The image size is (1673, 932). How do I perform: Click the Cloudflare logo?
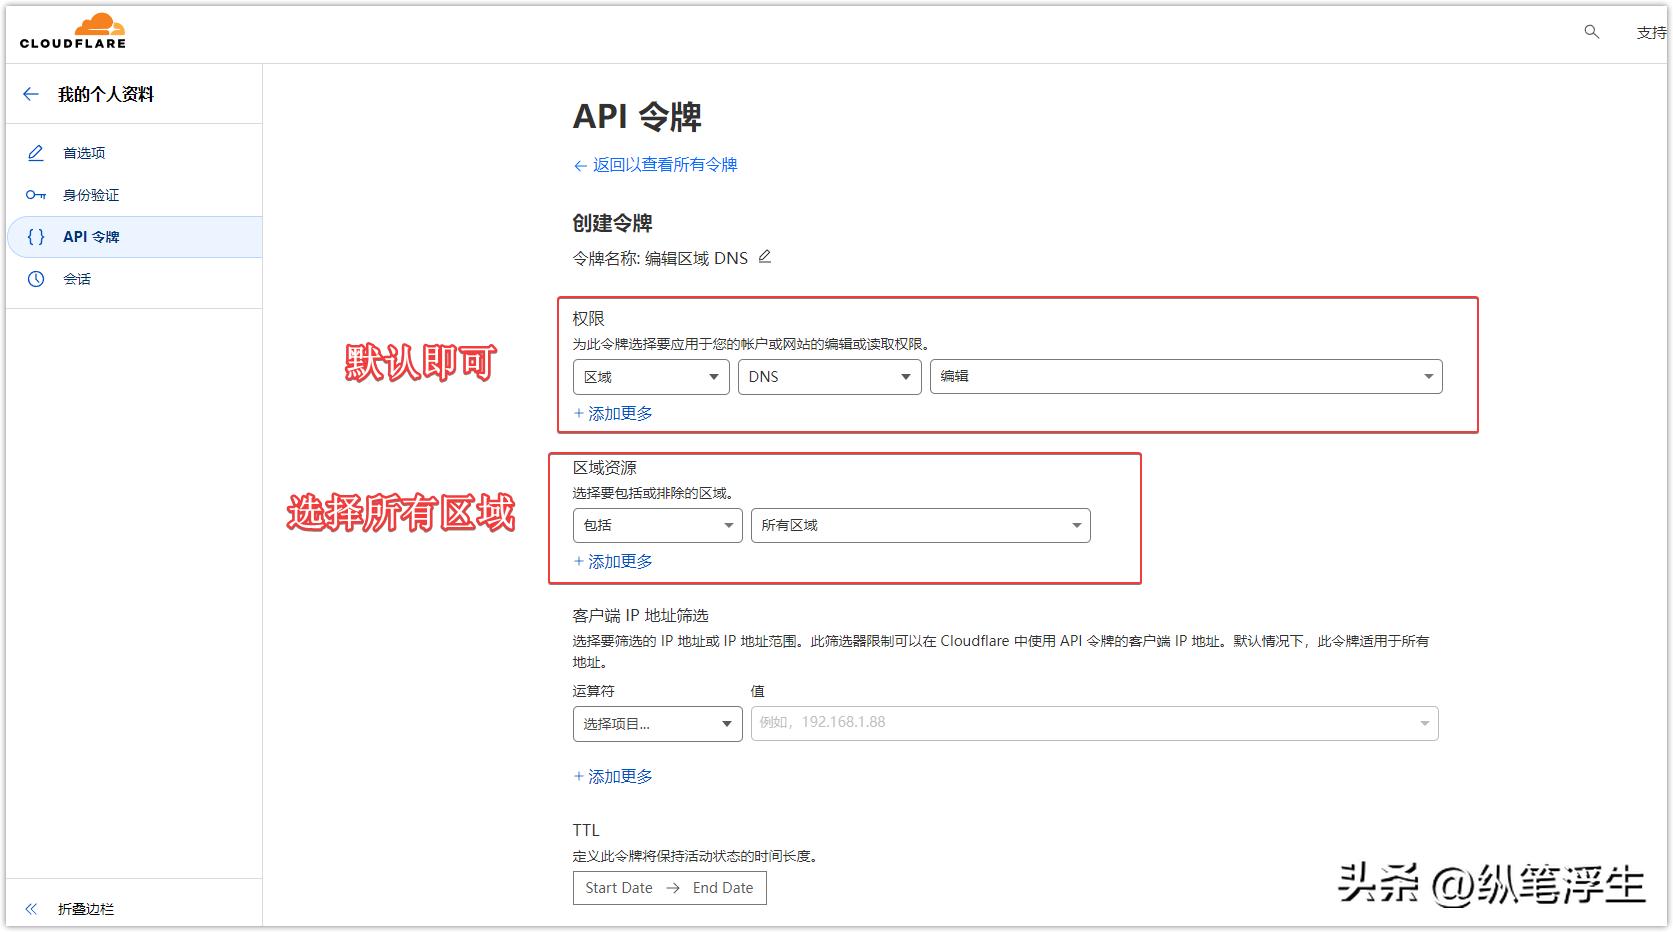coord(72,29)
